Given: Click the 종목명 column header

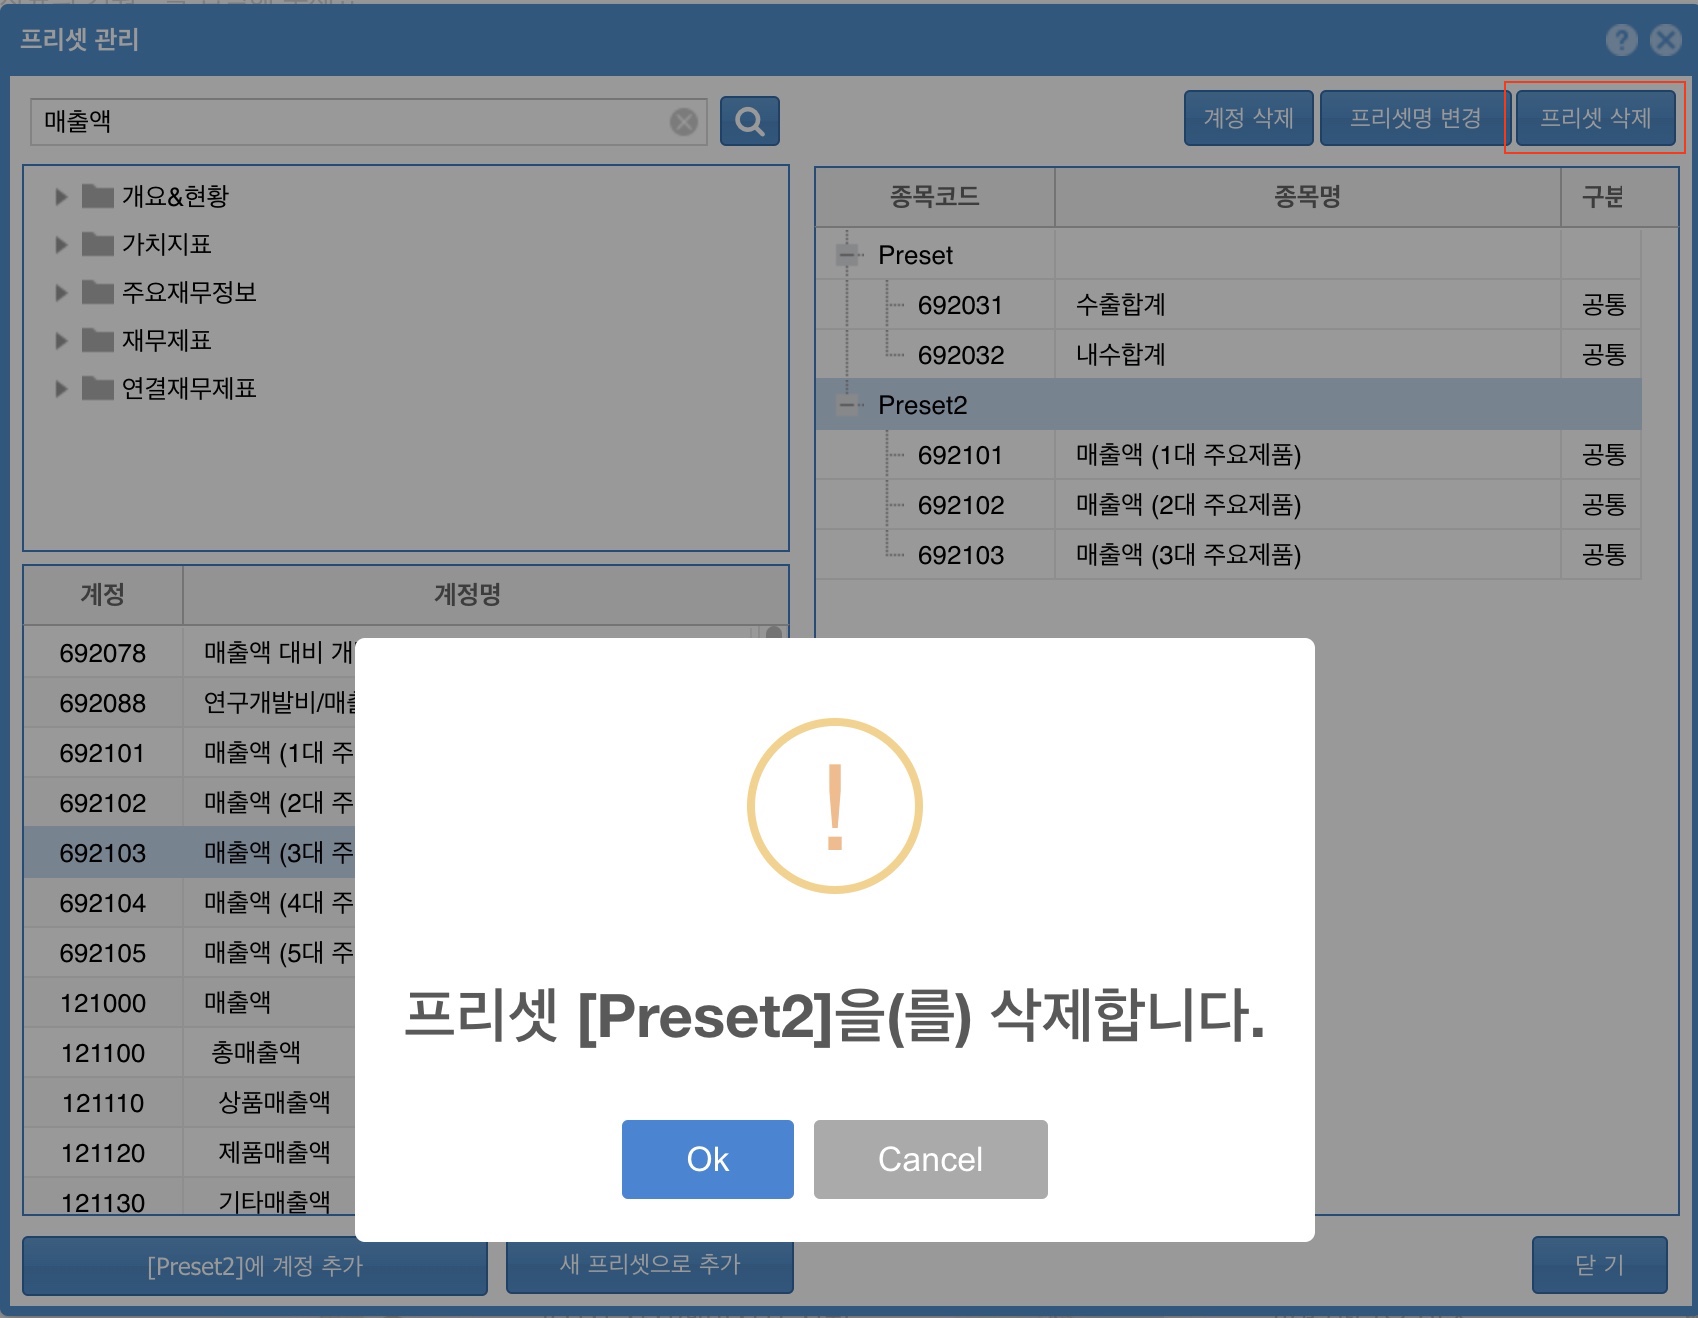Looking at the screenshot, I should pos(1307,197).
